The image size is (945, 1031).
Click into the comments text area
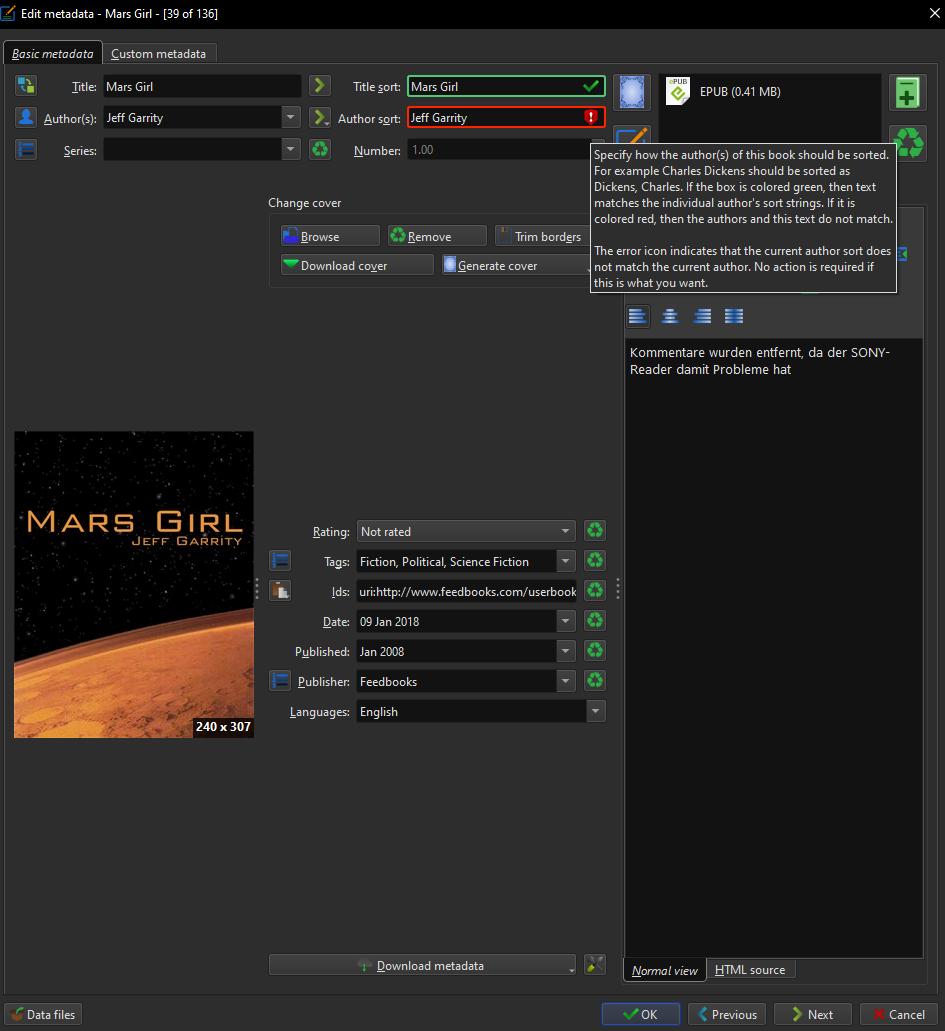coord(773,648)
